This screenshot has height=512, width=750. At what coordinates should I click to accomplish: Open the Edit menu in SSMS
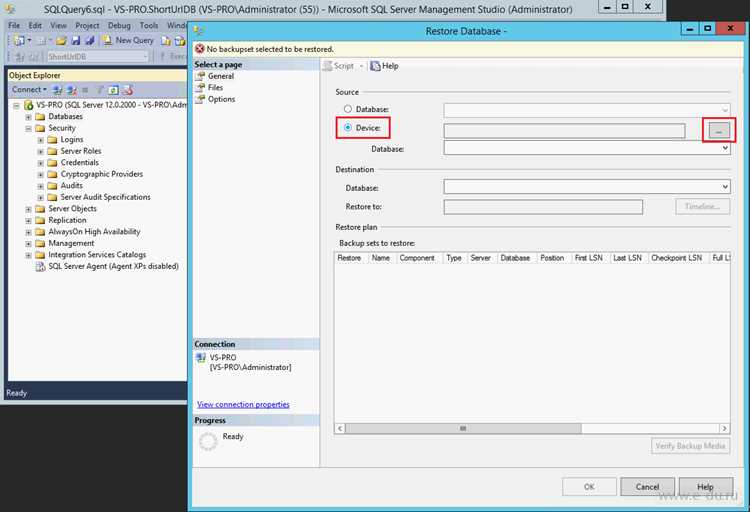35,25
